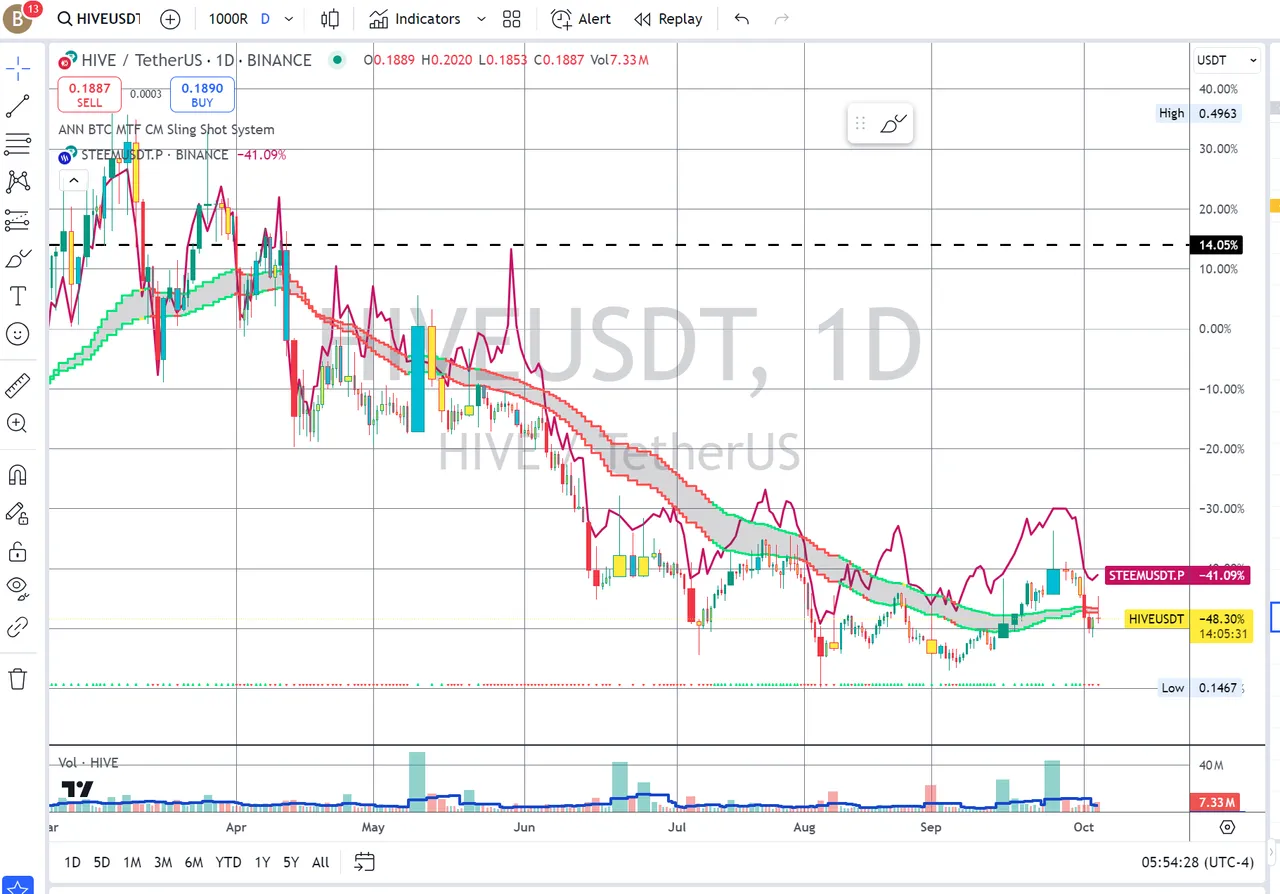Show All available data range
The image size is (1280, 894).
coord(320,862)
